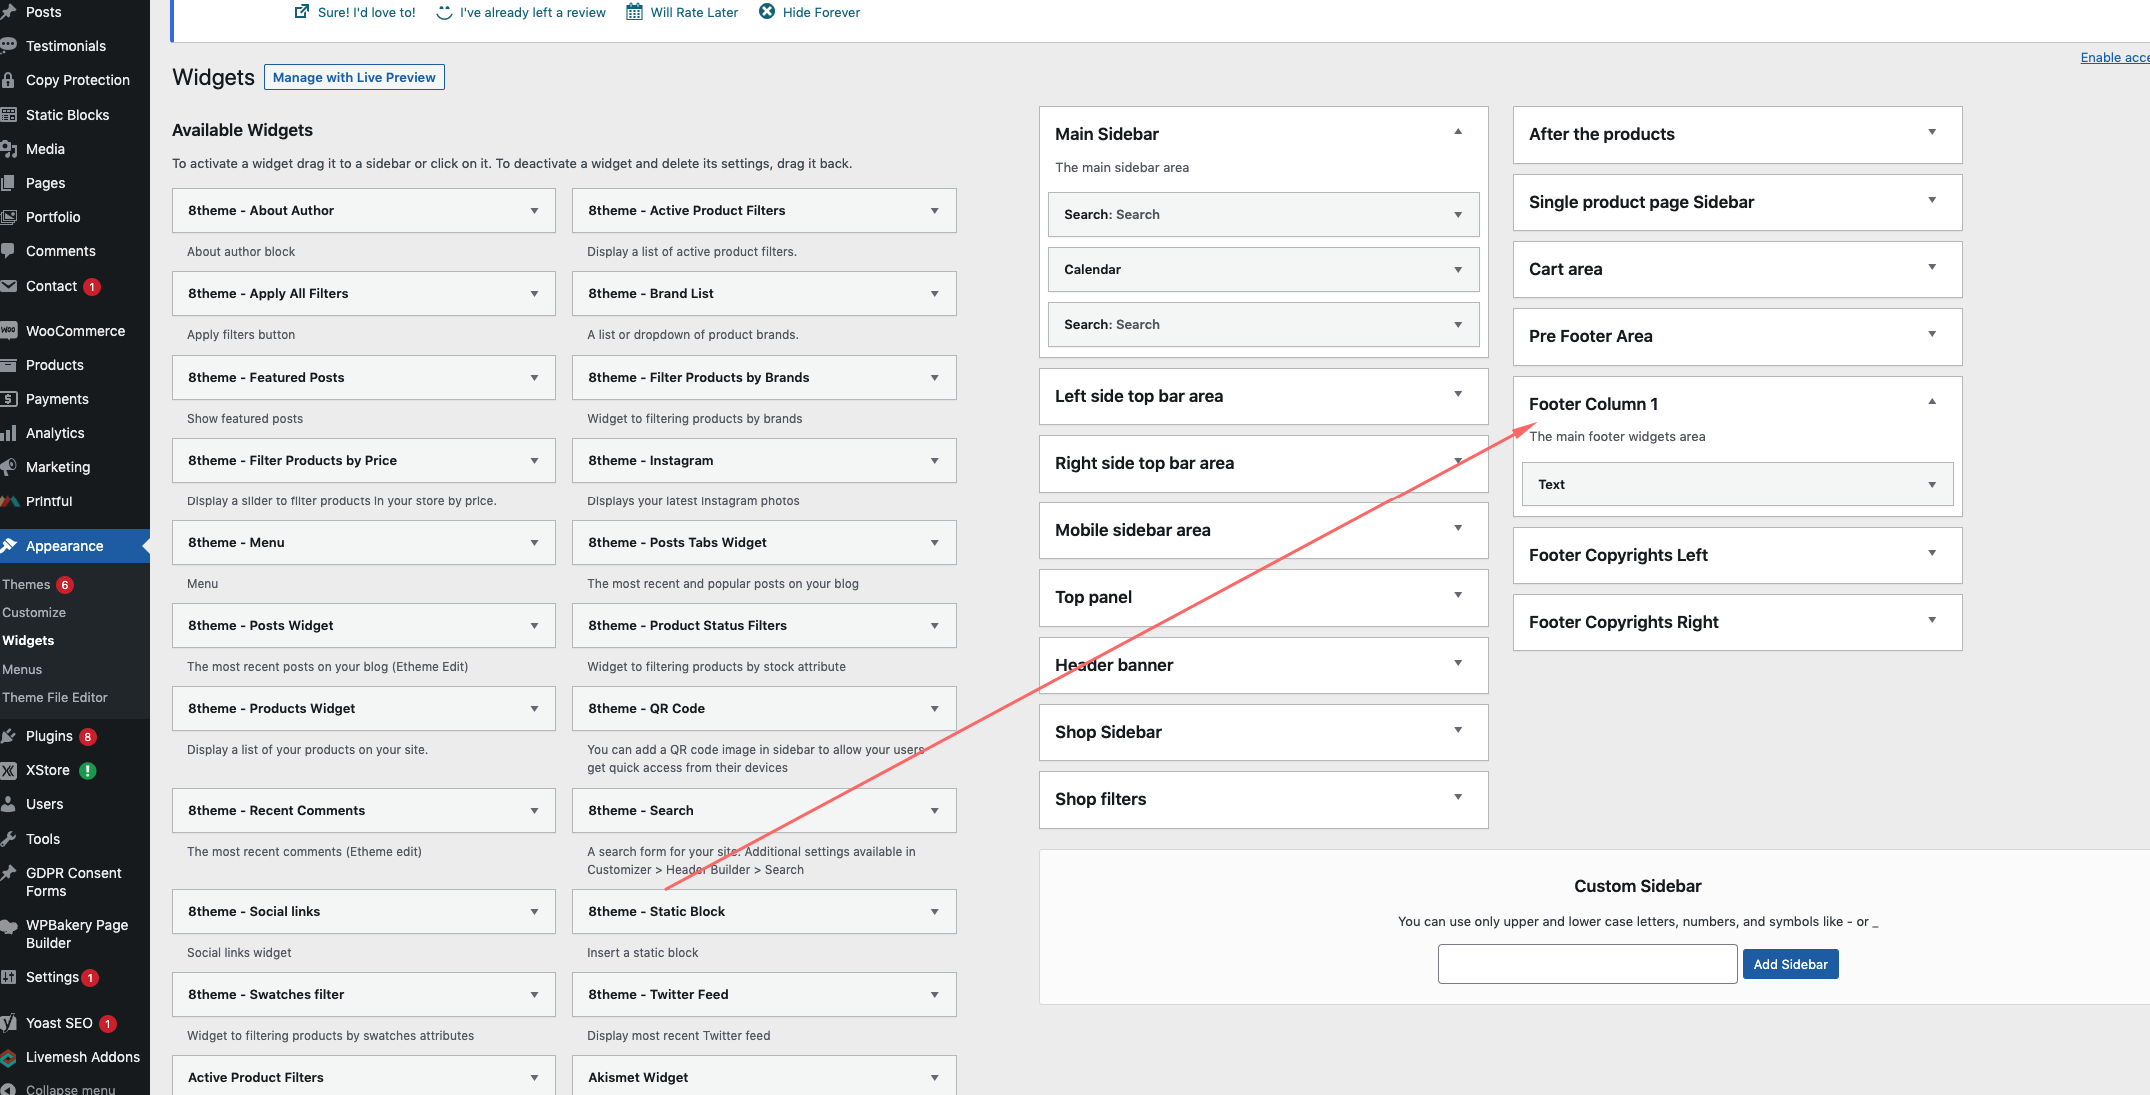Click the external link icon beside Sure! I'd love to!
The height and width of the screenshot is (1095, 2150).
coord(302,12)
